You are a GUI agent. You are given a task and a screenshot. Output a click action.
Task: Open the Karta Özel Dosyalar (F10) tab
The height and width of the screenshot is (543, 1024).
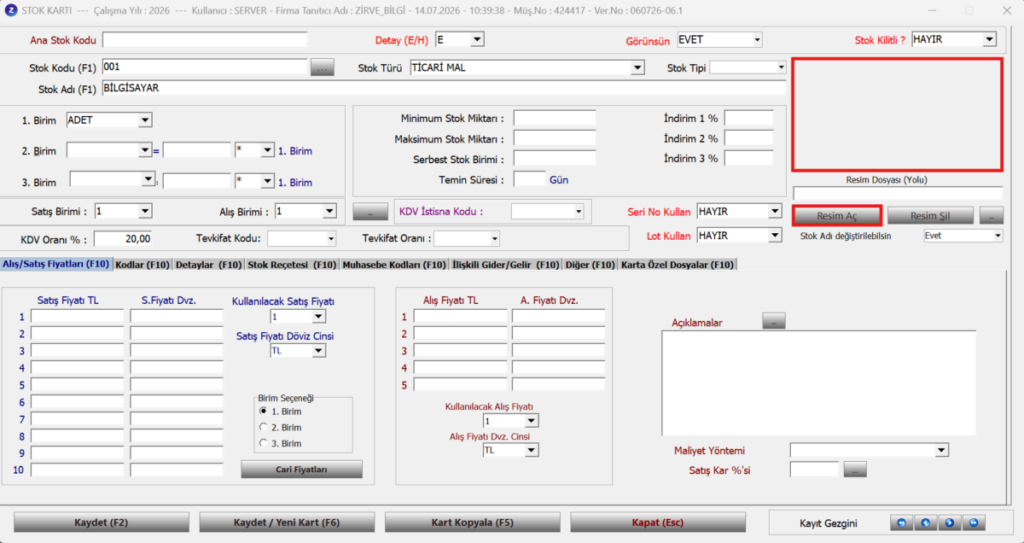pyautogui.click(x=678, y=265)
